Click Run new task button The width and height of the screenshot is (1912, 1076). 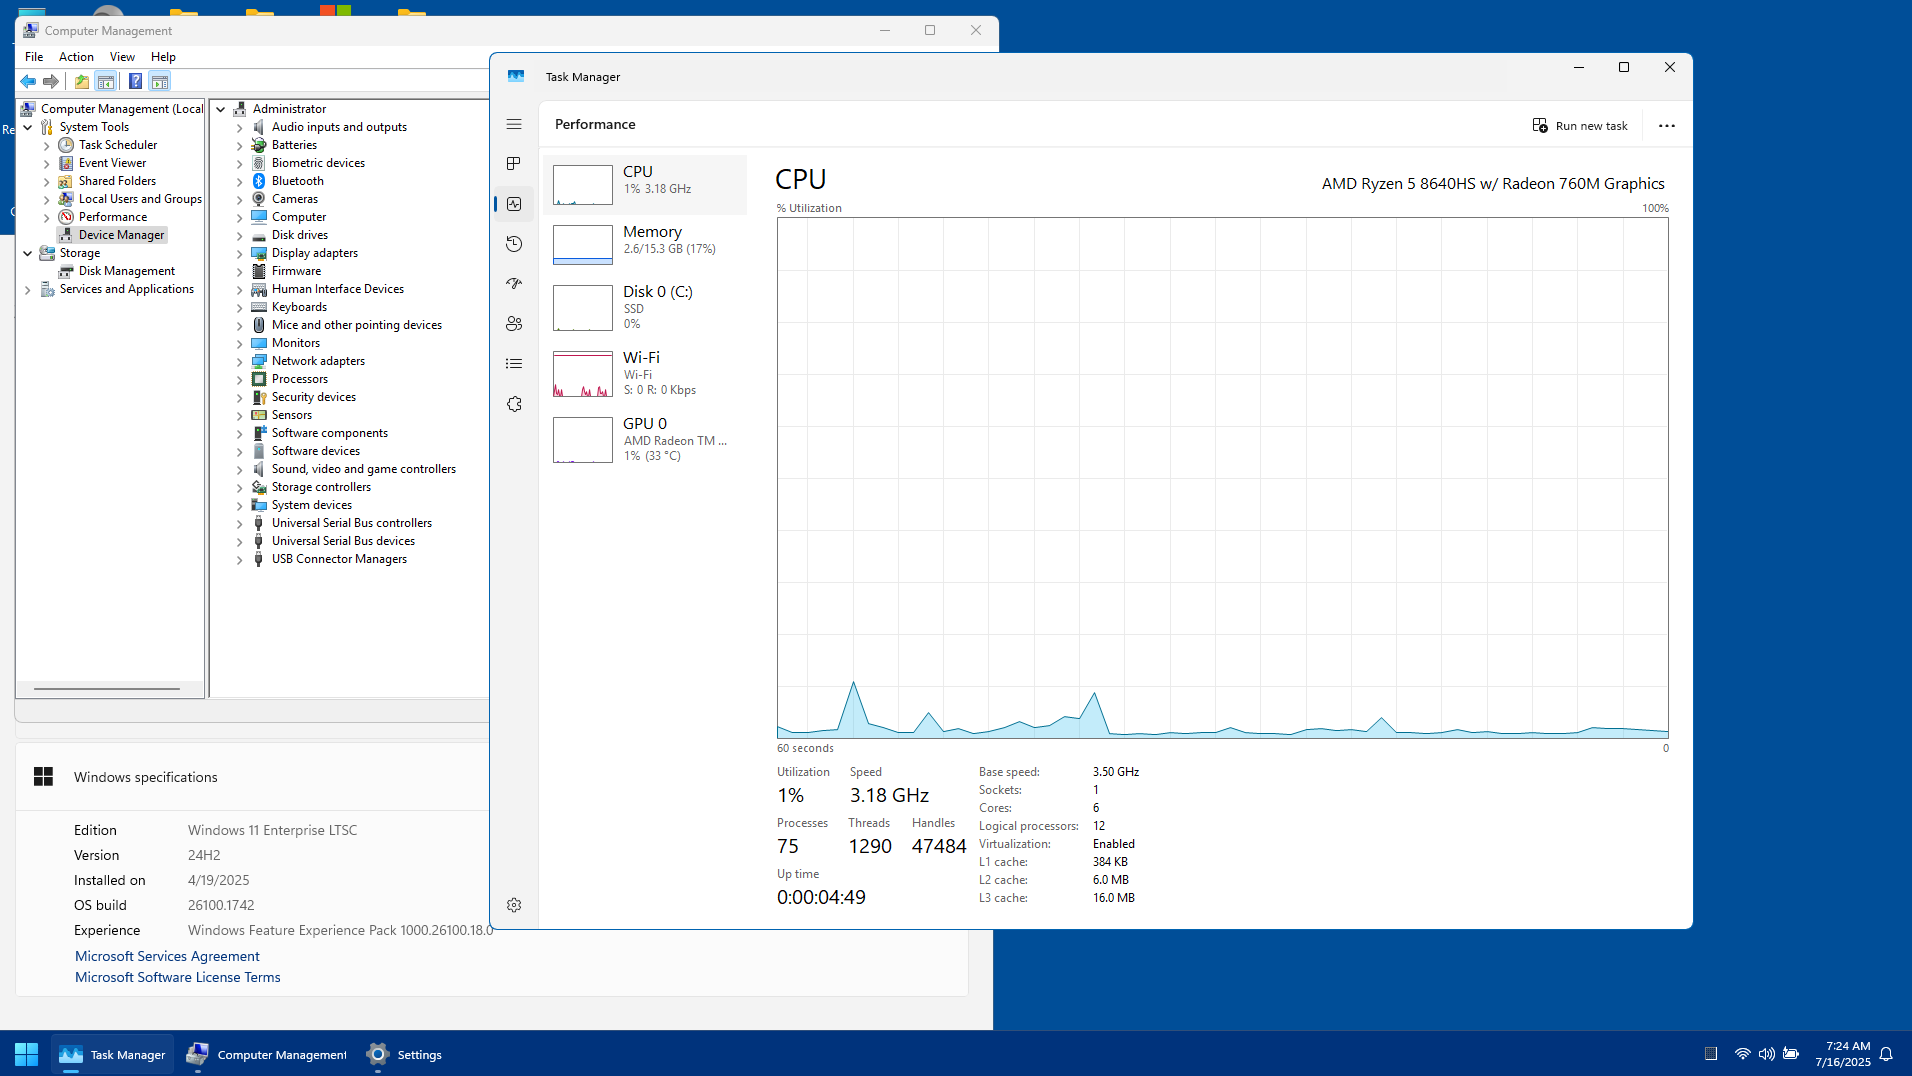[1580, 126]
